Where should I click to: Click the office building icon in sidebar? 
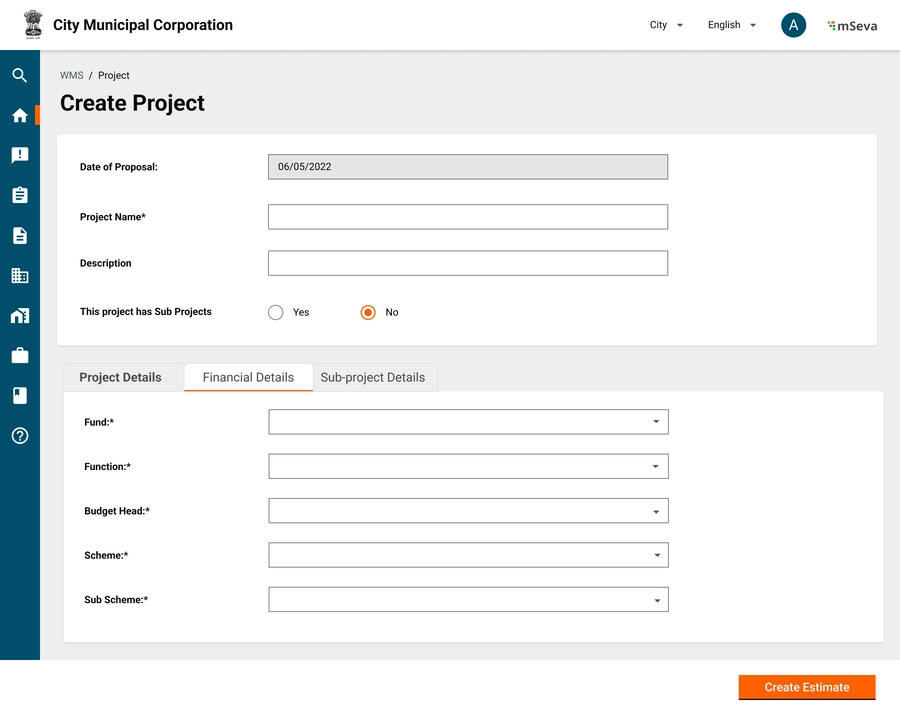coord(19,276)
